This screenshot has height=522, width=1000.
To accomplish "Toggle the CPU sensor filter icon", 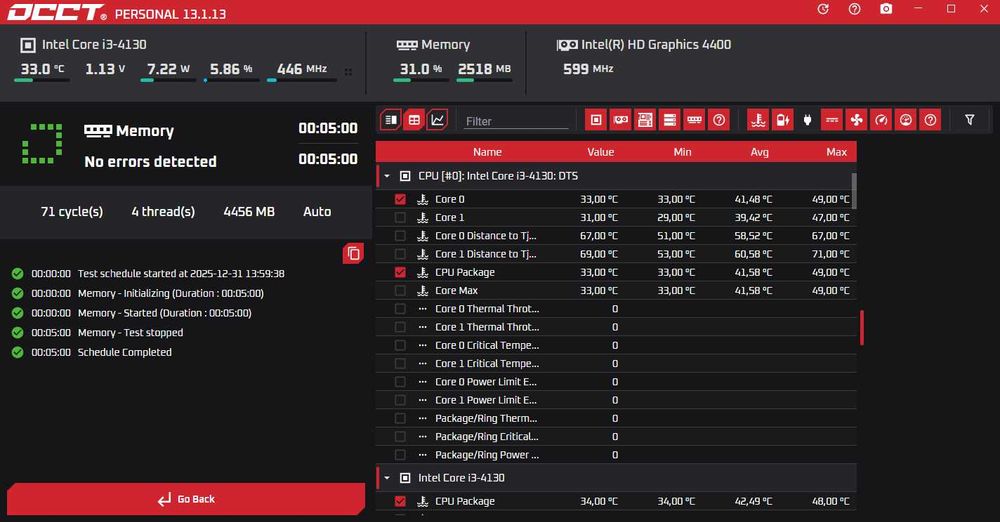I will coord(596,119).
